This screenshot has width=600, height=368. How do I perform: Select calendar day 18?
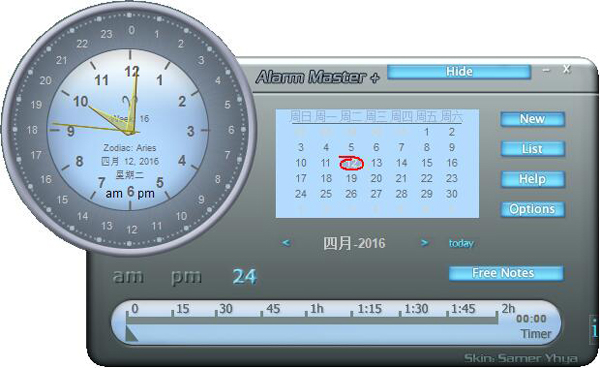pyautogui.click(x=326, y=179)
